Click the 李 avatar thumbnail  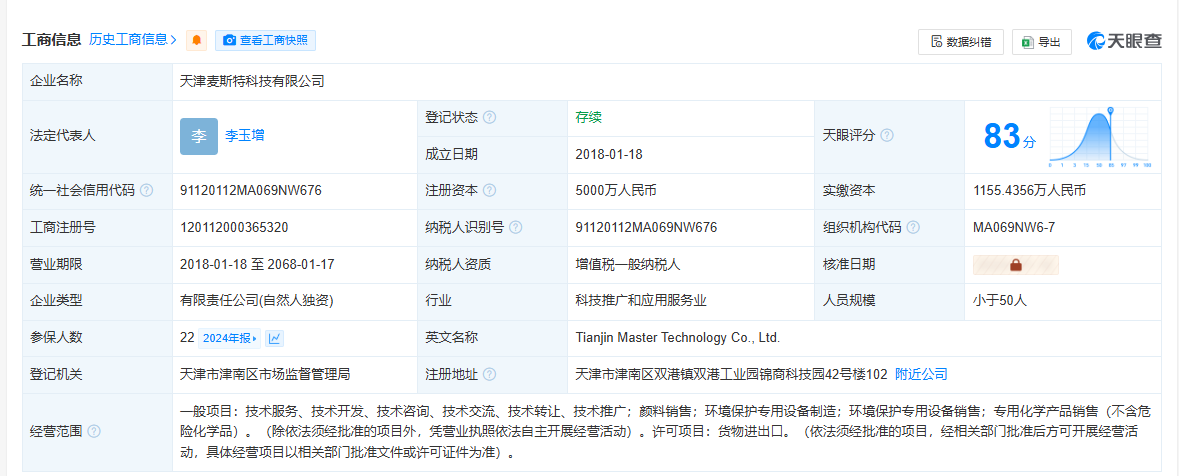[x=199, y=136]
